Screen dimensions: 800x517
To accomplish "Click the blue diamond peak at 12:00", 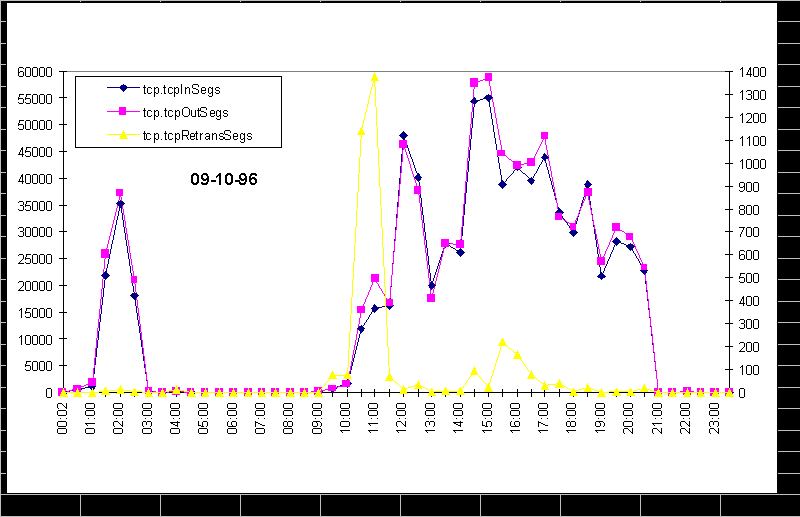I will [403, 135].
